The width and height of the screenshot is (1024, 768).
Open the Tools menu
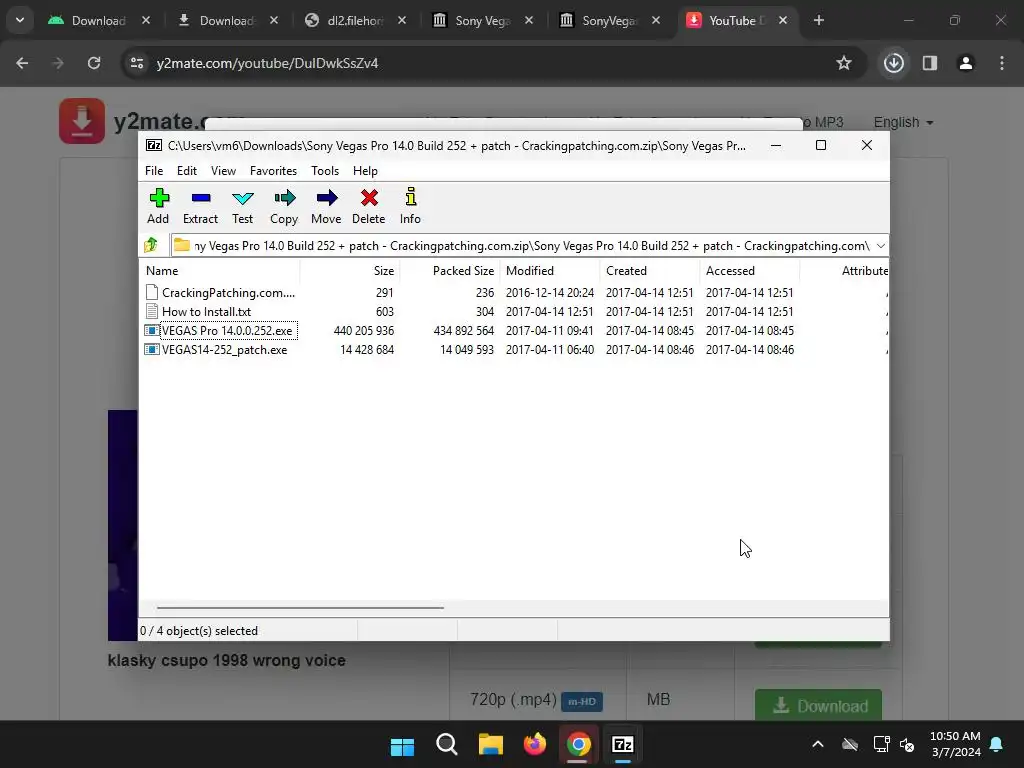tap(325, 170)
